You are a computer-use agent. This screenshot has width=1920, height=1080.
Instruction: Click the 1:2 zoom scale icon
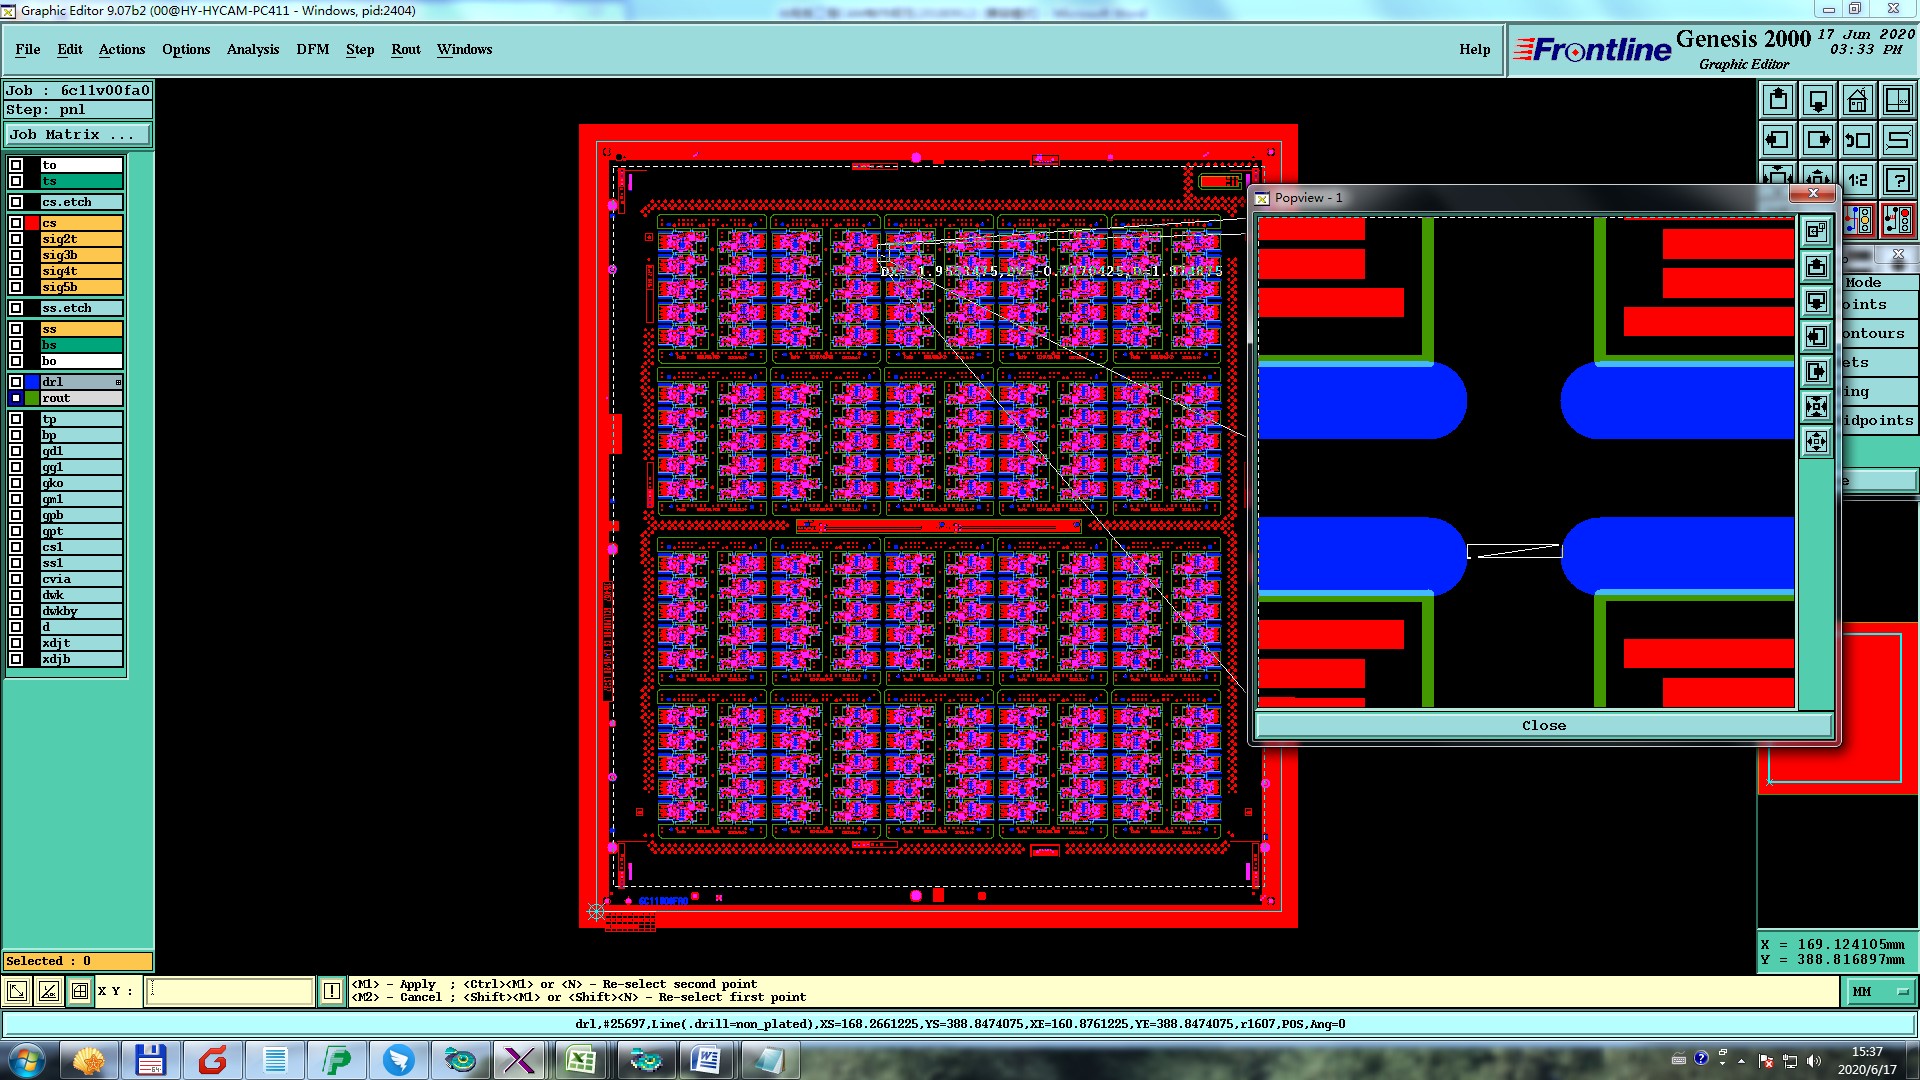[x=1857, y=180]
